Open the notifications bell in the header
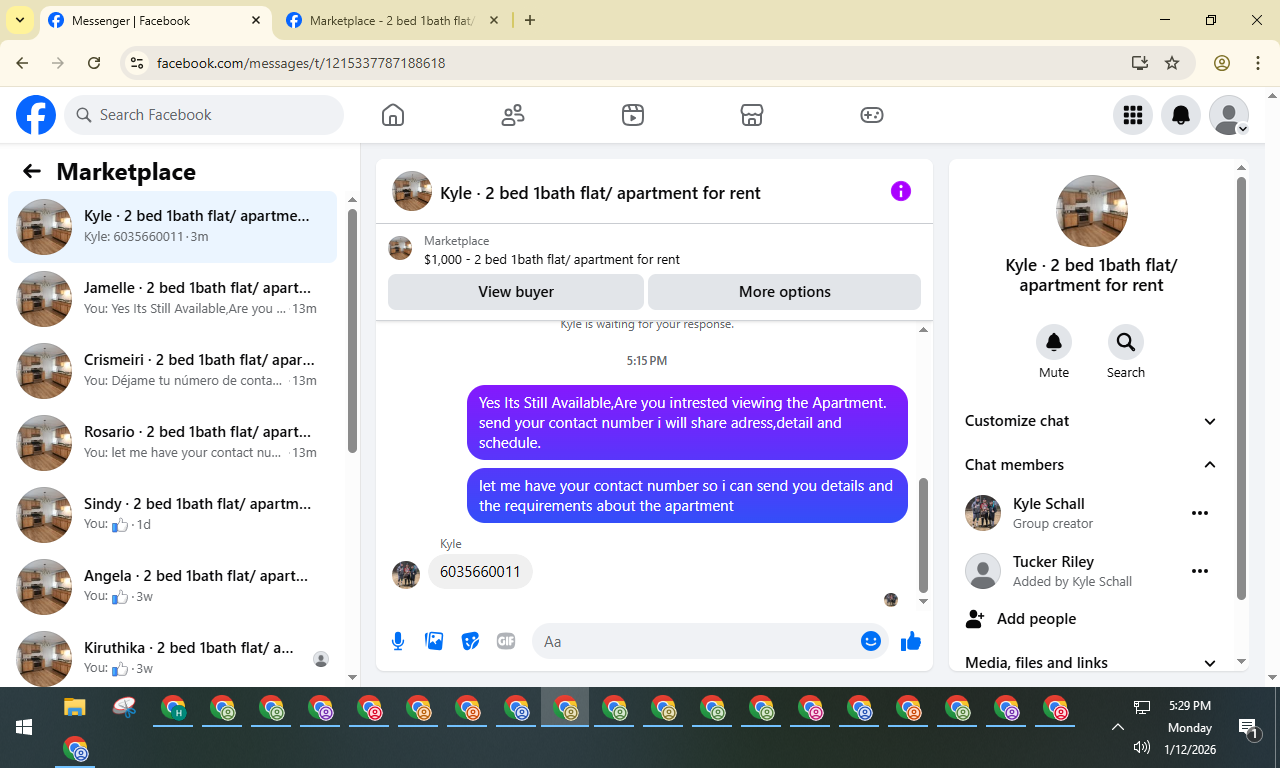The width and height of the screenshot is (1280, 768). coord(1181,115)
